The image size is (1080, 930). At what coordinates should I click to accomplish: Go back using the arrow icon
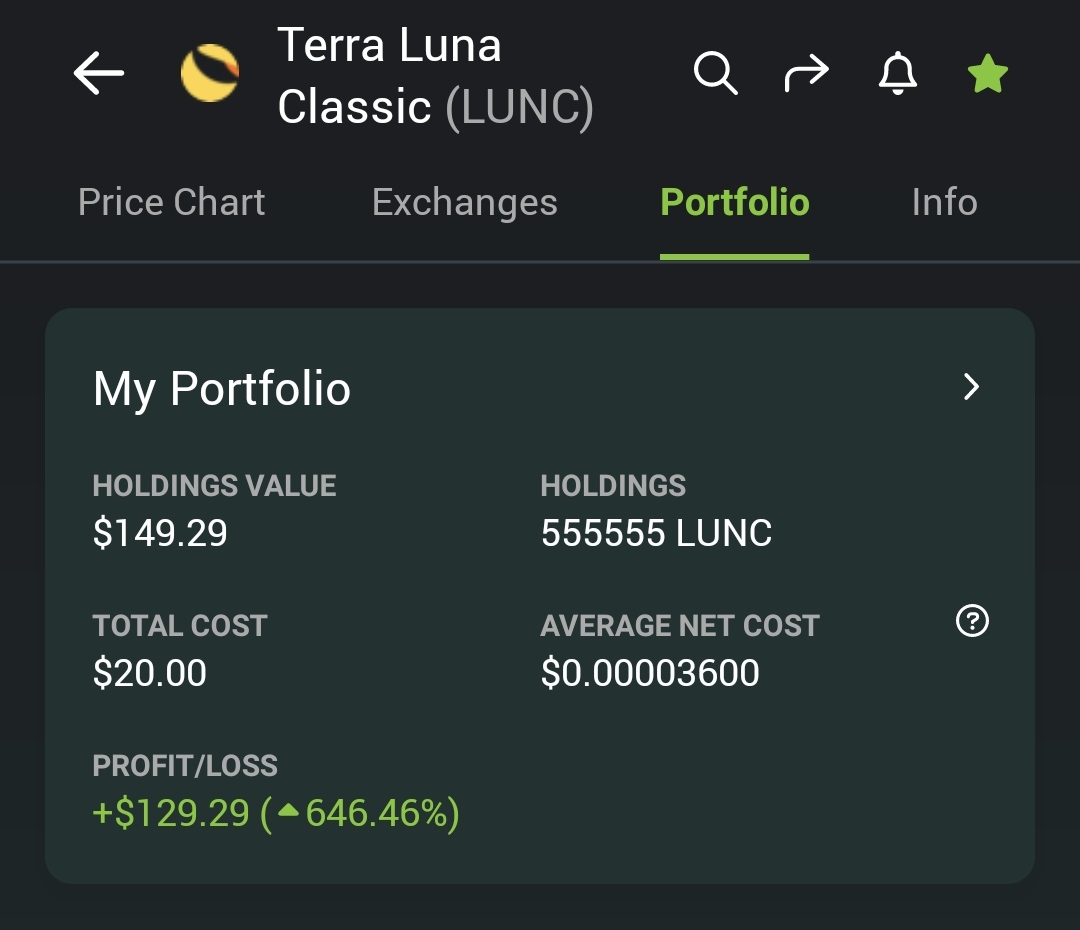98,72
